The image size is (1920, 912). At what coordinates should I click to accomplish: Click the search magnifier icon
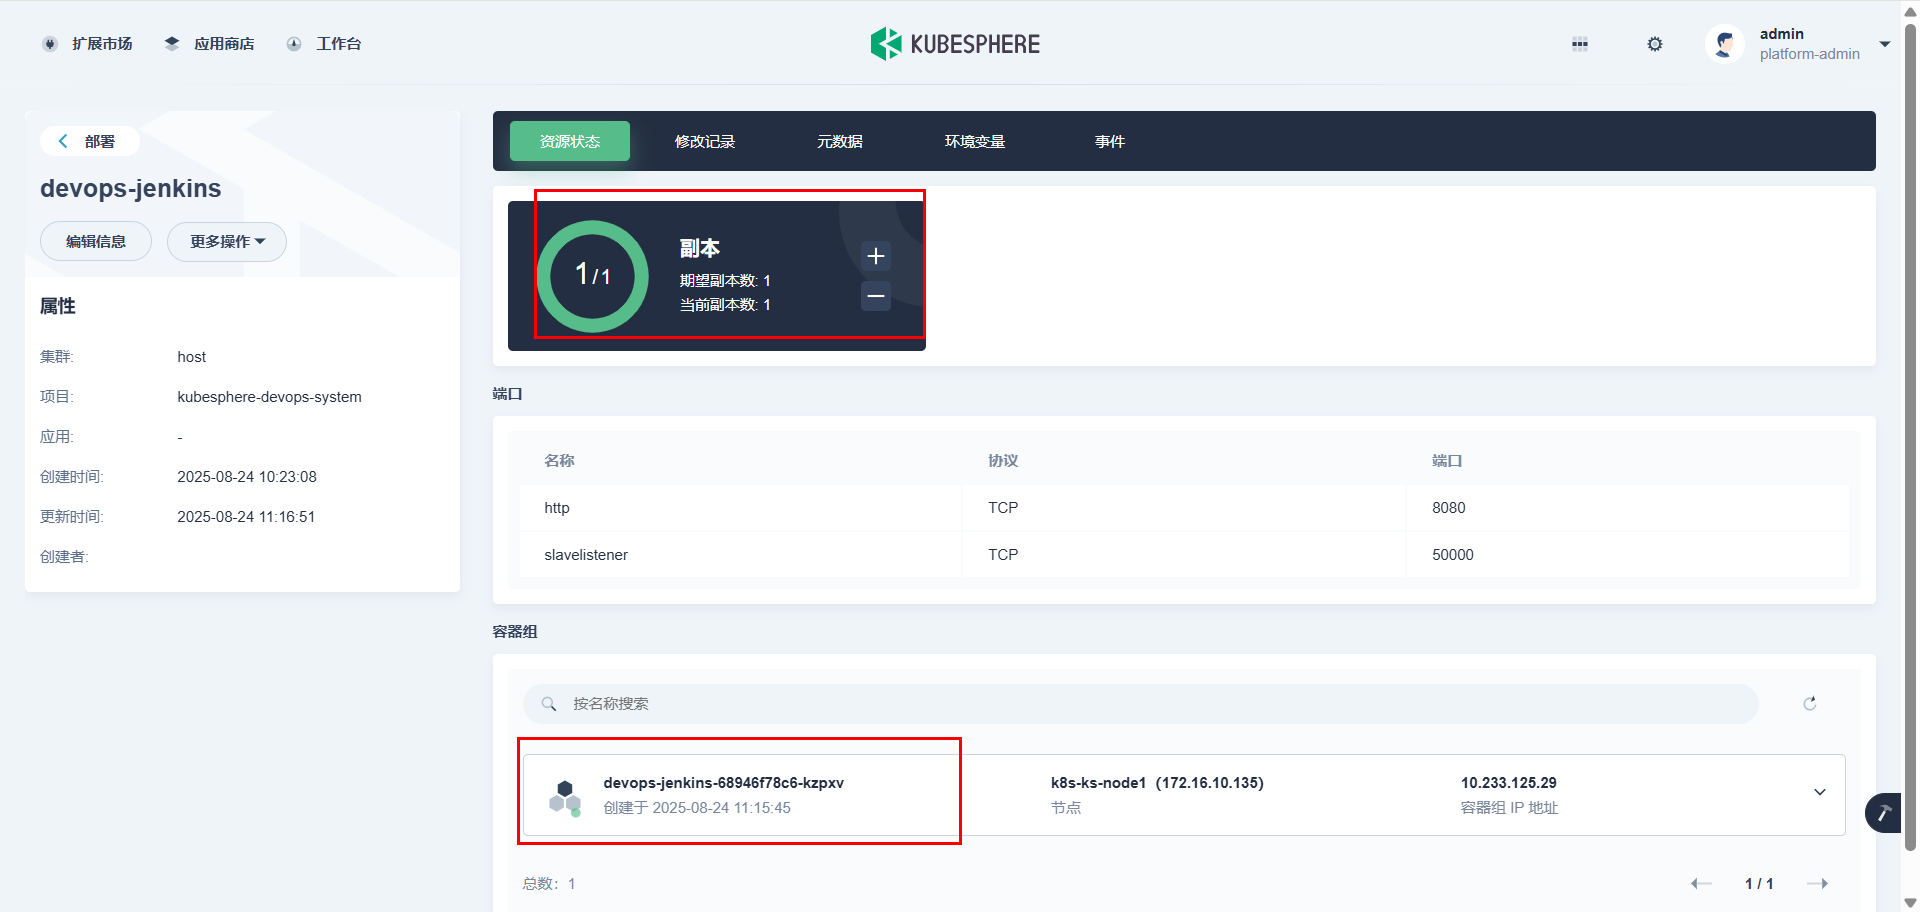[549, 704]
